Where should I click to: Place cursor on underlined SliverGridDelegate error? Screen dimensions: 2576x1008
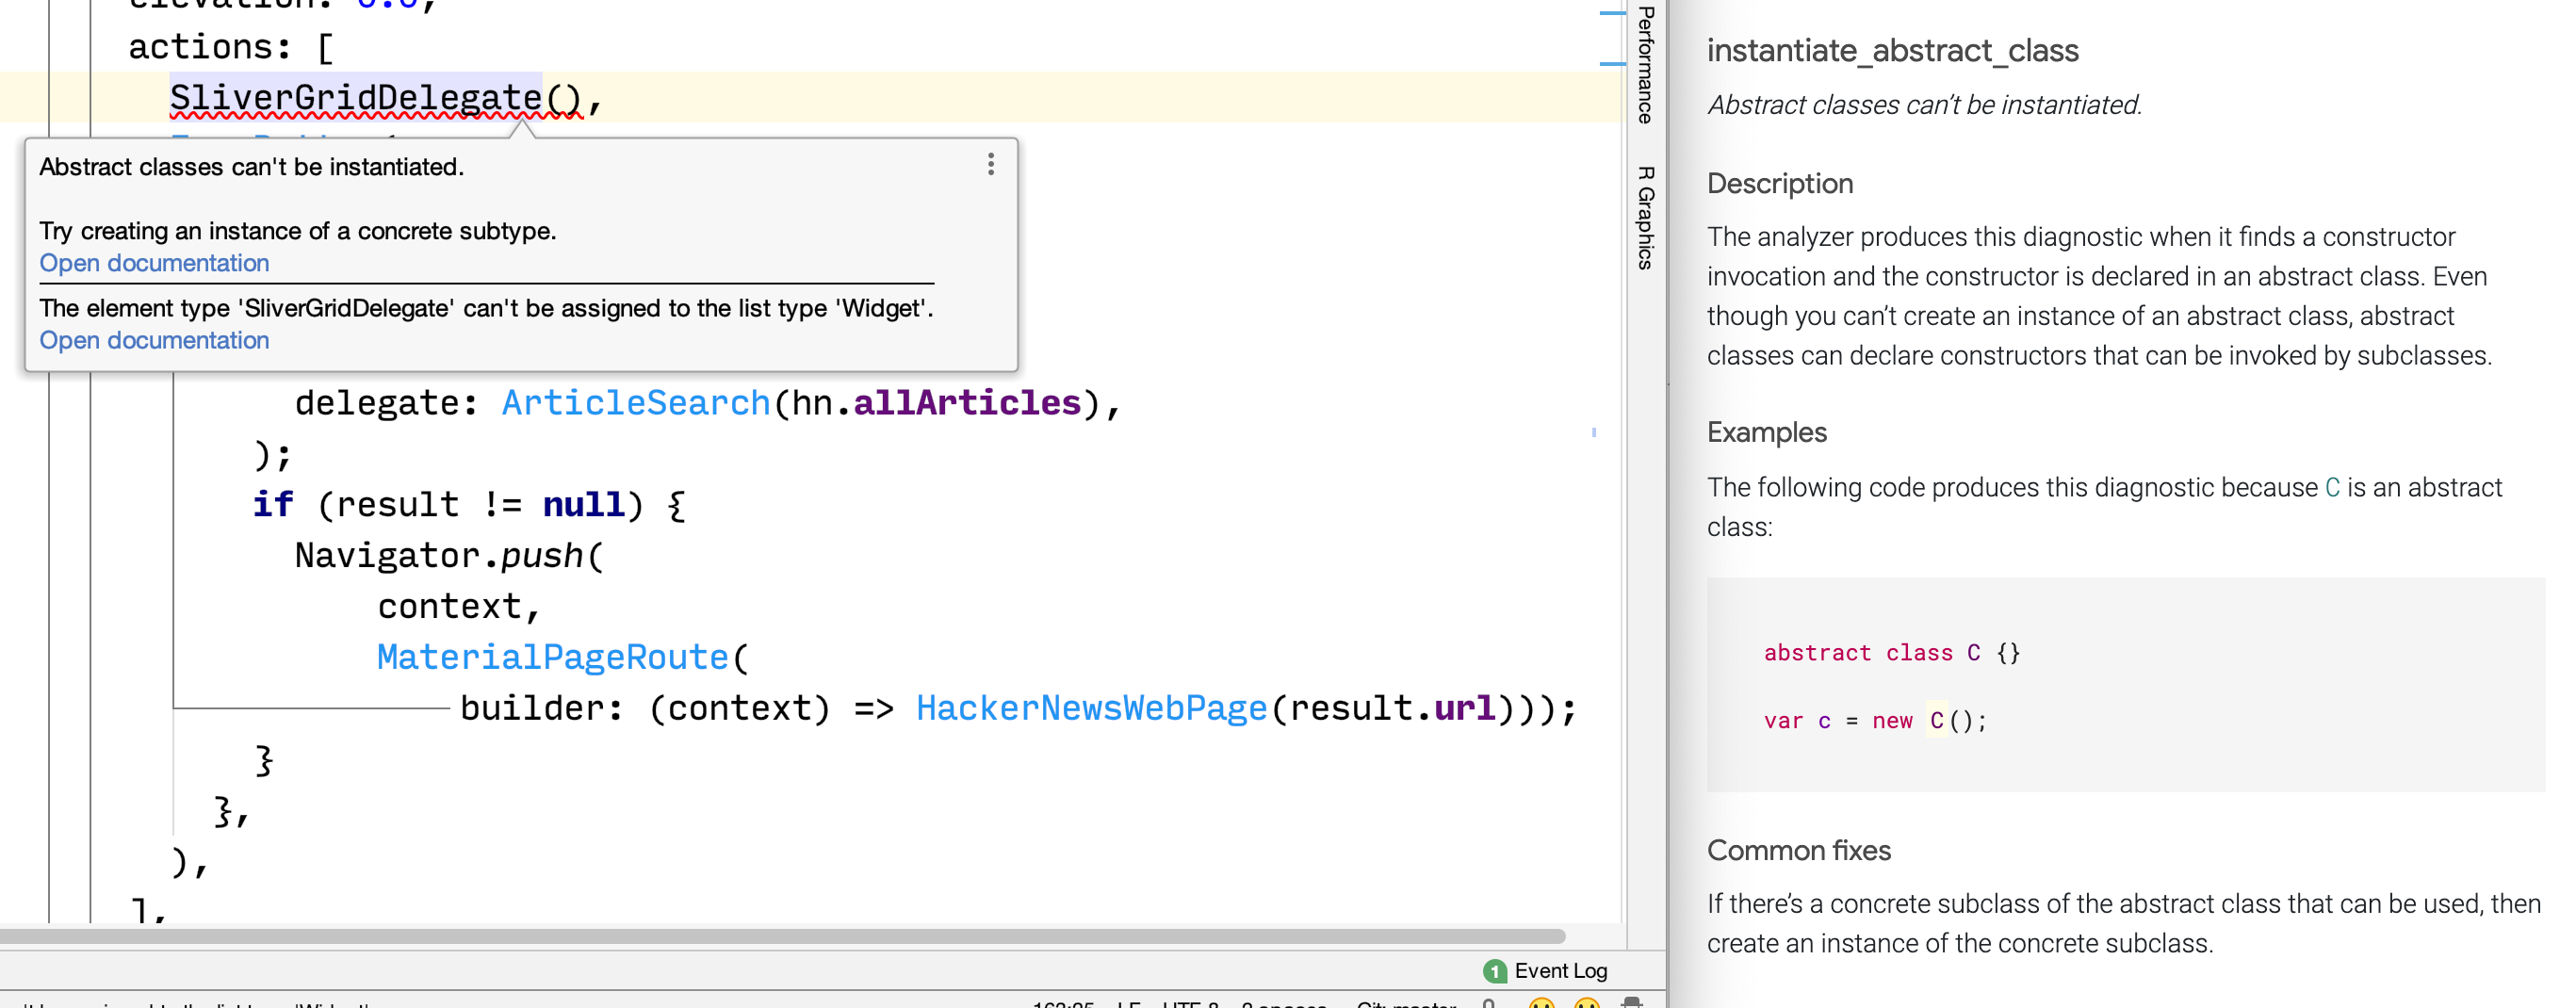[355, 97]
